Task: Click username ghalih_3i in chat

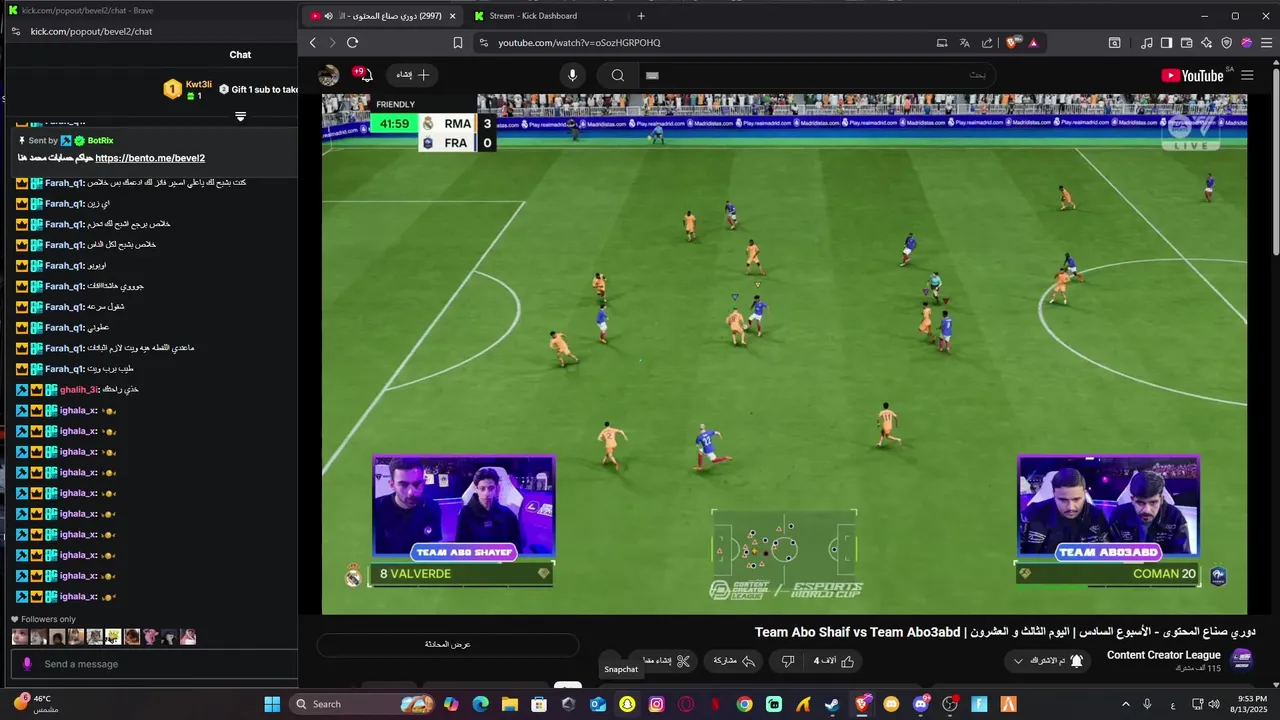Action: (78, 389)
